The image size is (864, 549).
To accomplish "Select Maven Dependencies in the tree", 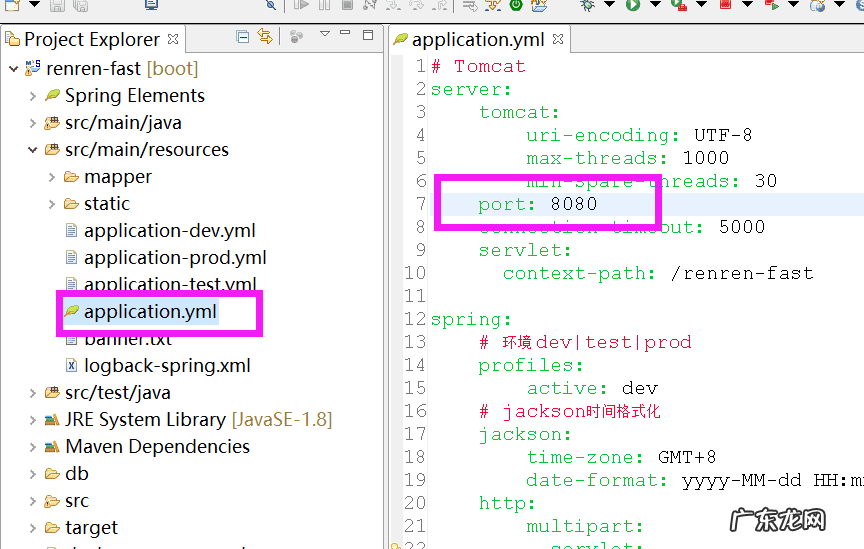I will [157, 447].
